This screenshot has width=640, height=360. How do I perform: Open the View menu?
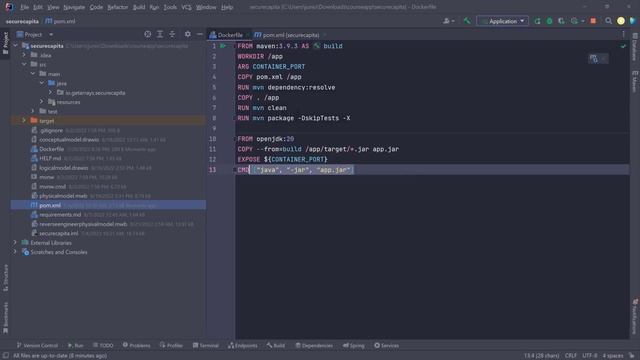coord(53,7)
